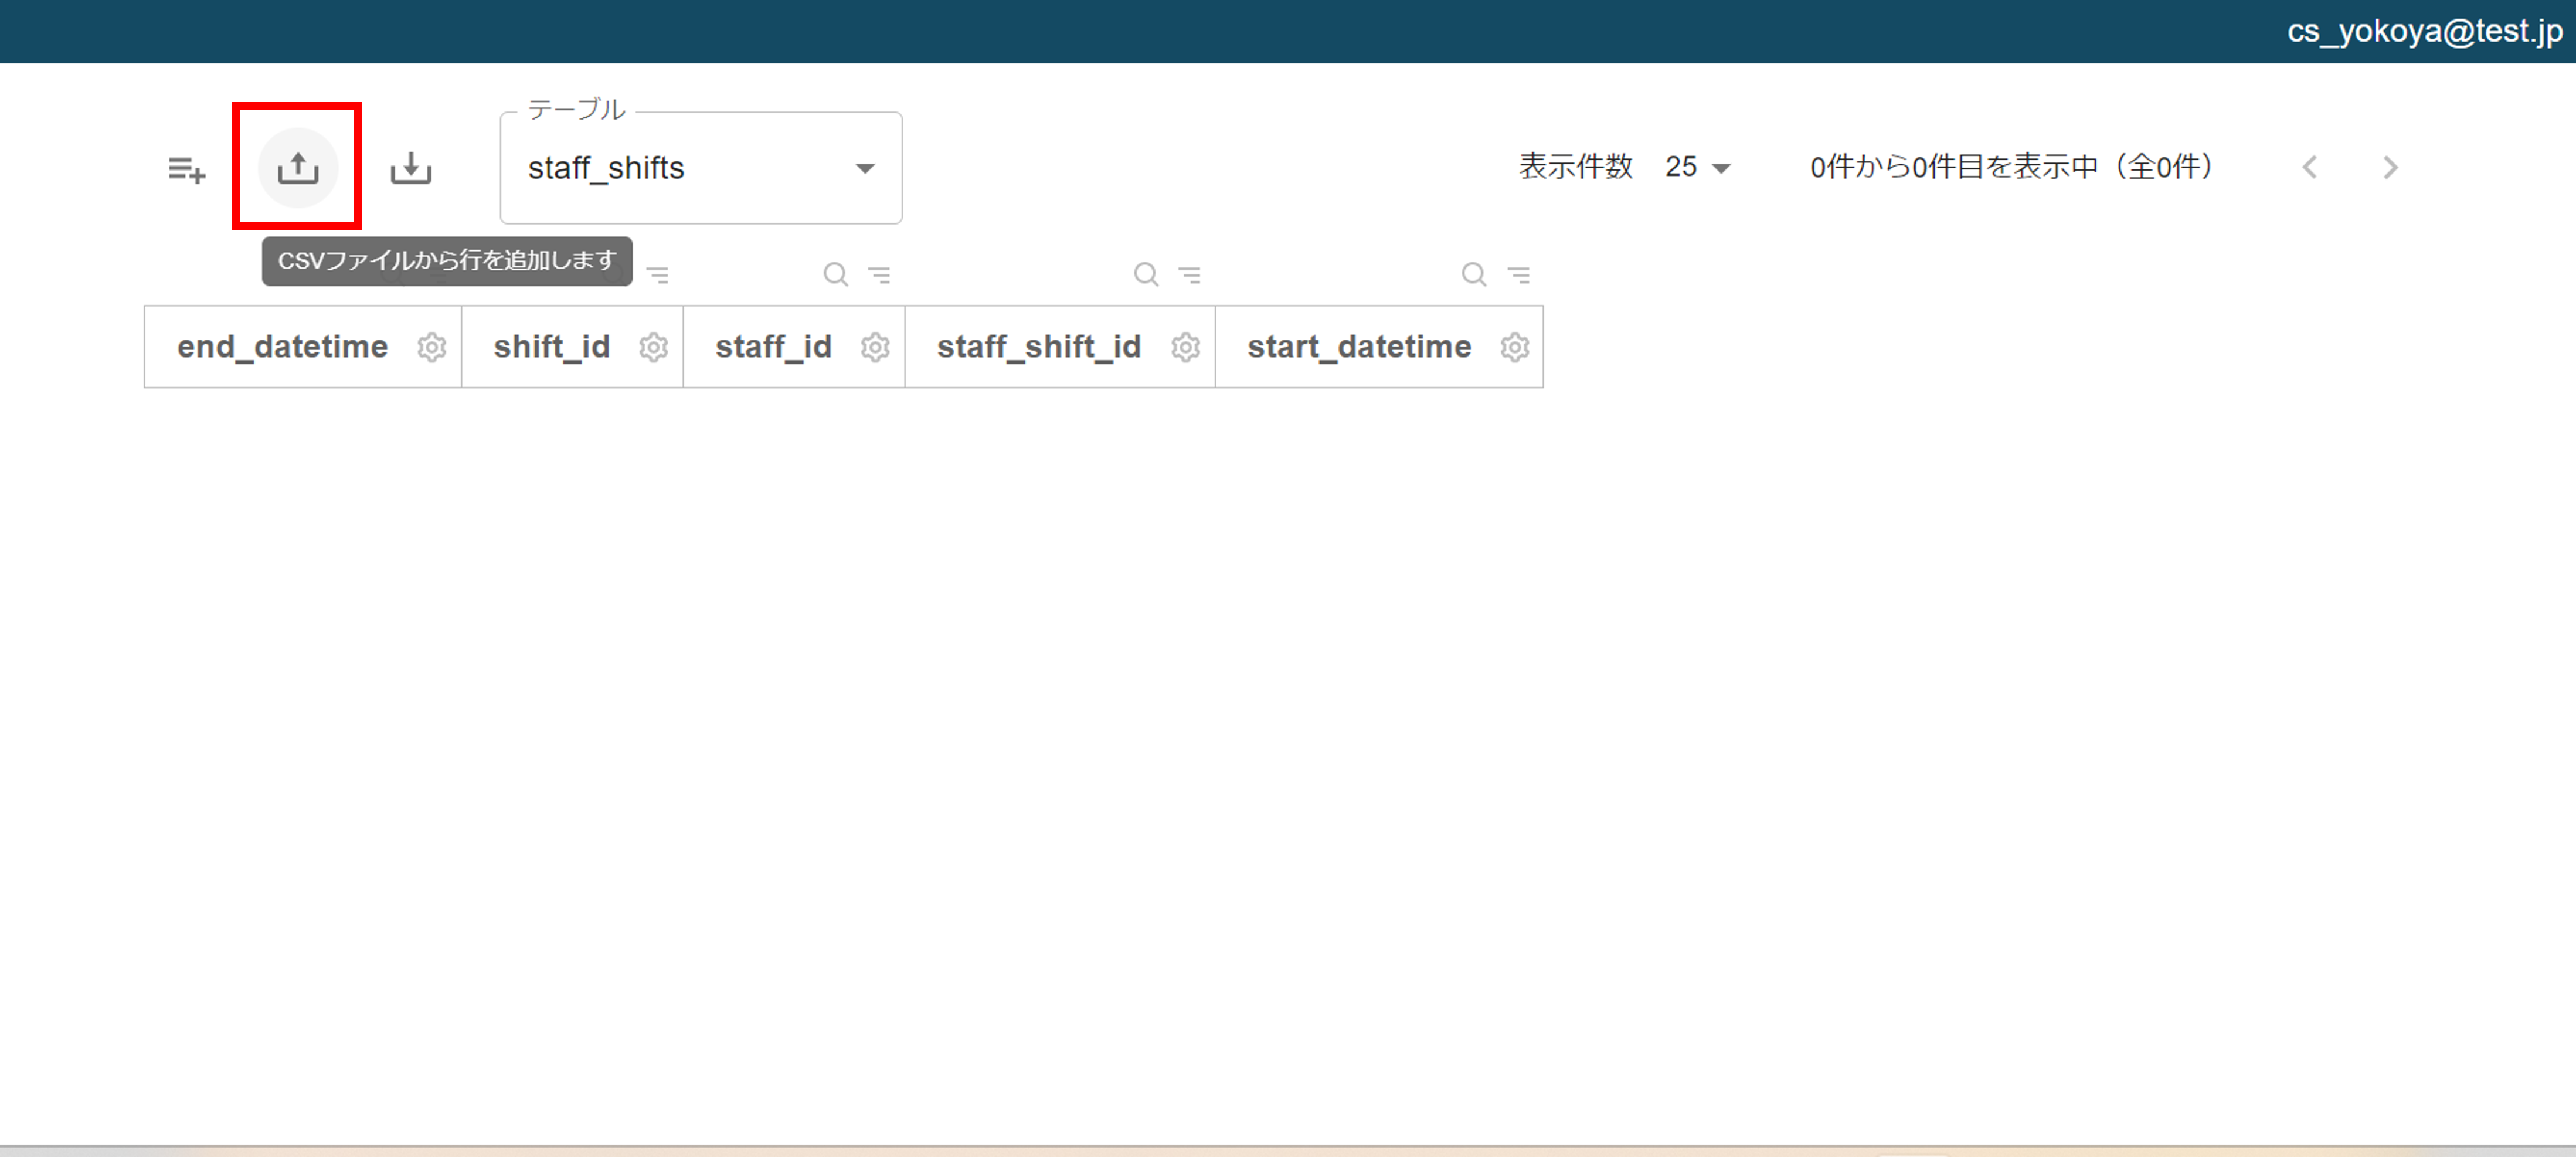
Task: Click the 0件から0件目を表示中 pagination text
Action: coord(2012,167)
